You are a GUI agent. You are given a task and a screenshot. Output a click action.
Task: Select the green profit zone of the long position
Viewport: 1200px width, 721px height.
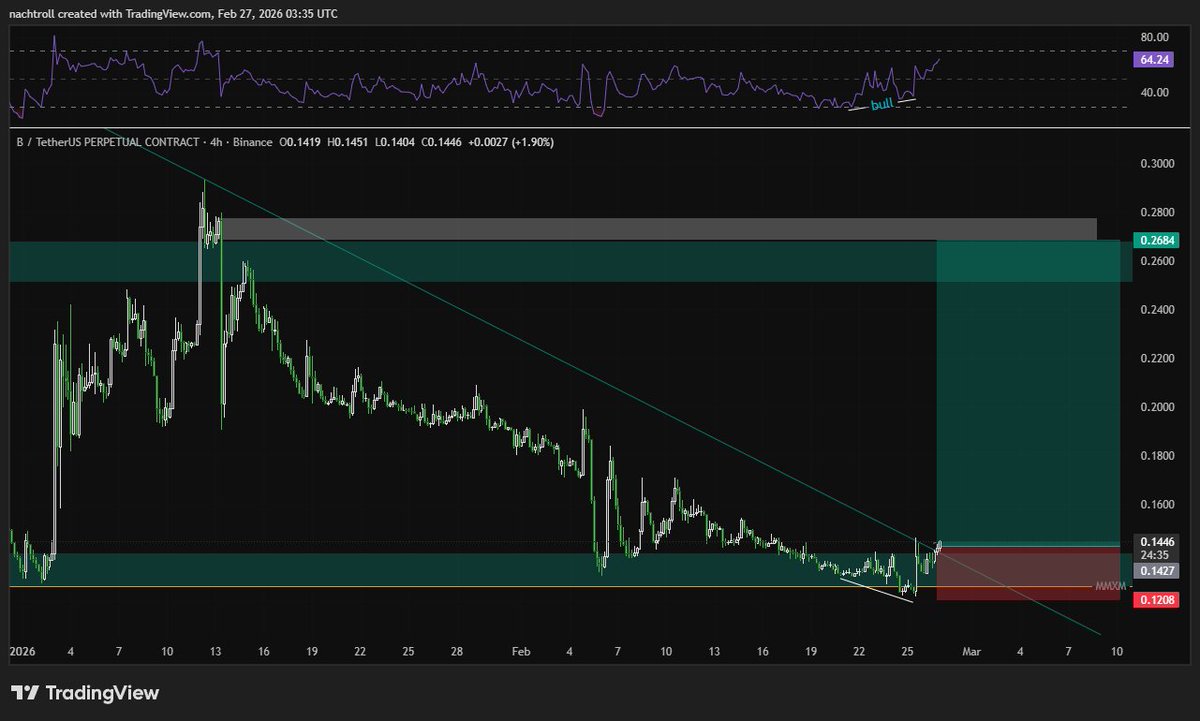point(1026,392)
